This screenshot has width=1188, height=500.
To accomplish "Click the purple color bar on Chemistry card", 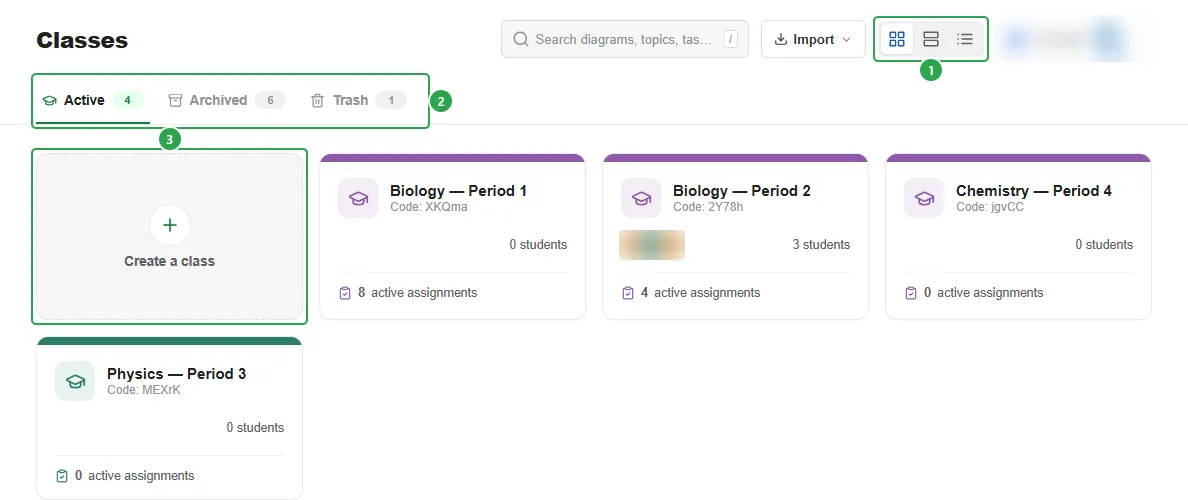I will pyautogui.click(x=1018, y=158).
